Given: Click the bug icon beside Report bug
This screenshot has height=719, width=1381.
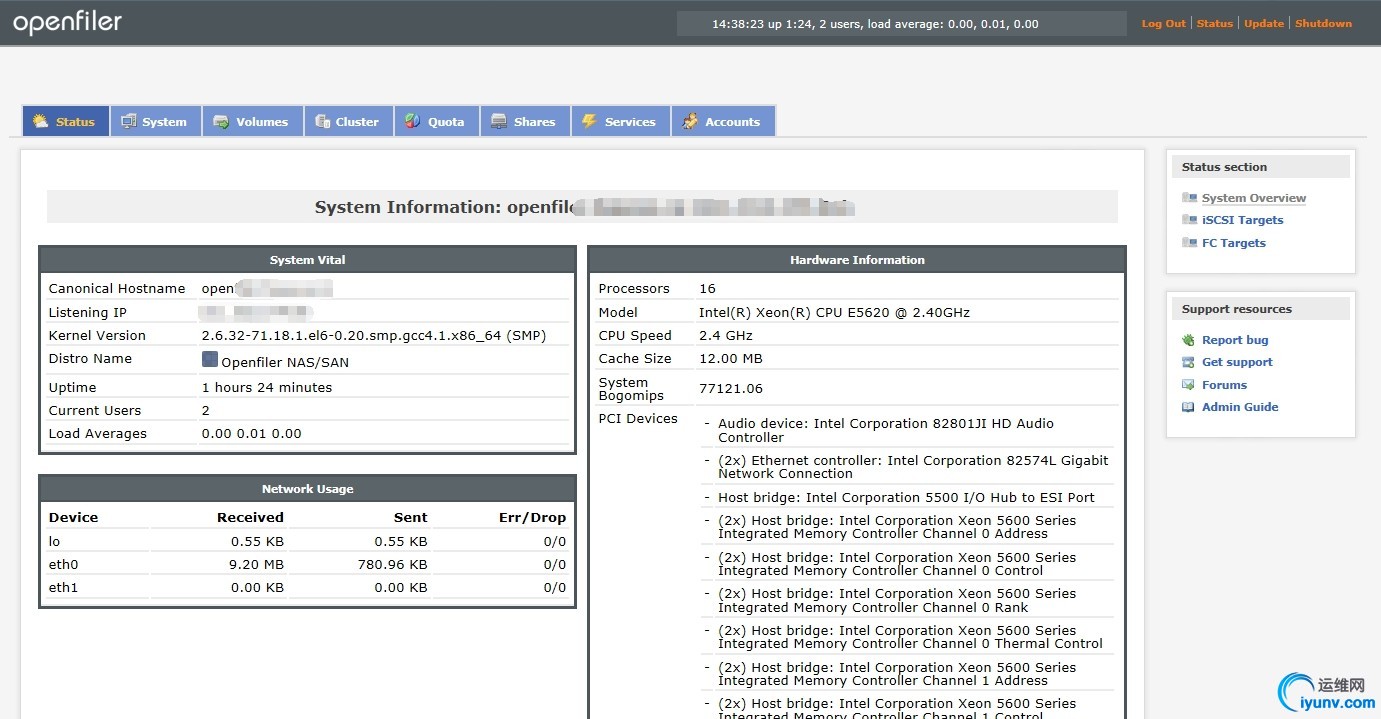Looking at the screenshot, I should [1188, 340].
